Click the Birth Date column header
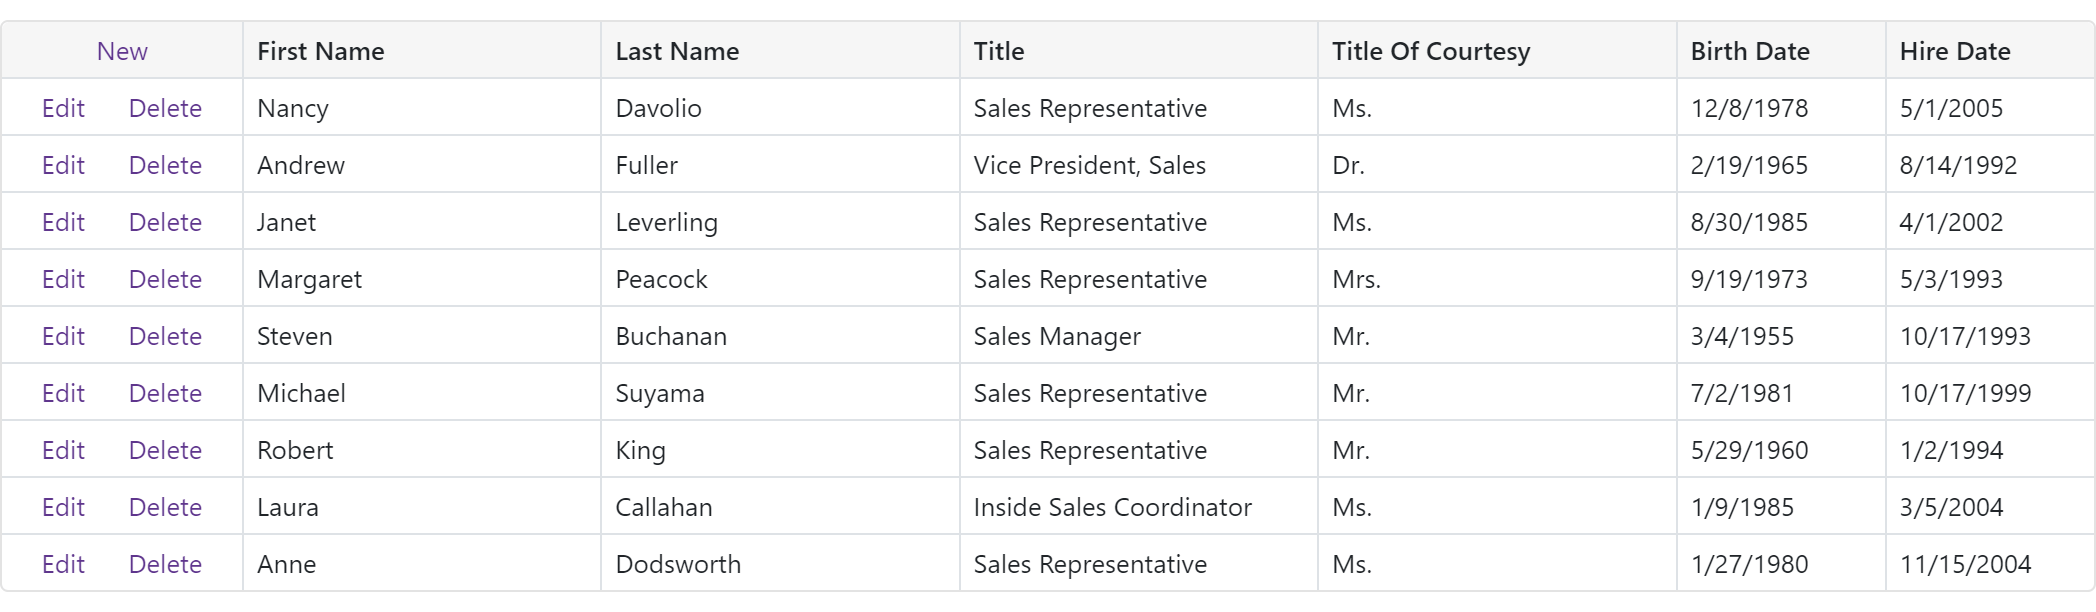Image resolution: width=2096 pixels, height=612 pixels. tap(1750, 50)
